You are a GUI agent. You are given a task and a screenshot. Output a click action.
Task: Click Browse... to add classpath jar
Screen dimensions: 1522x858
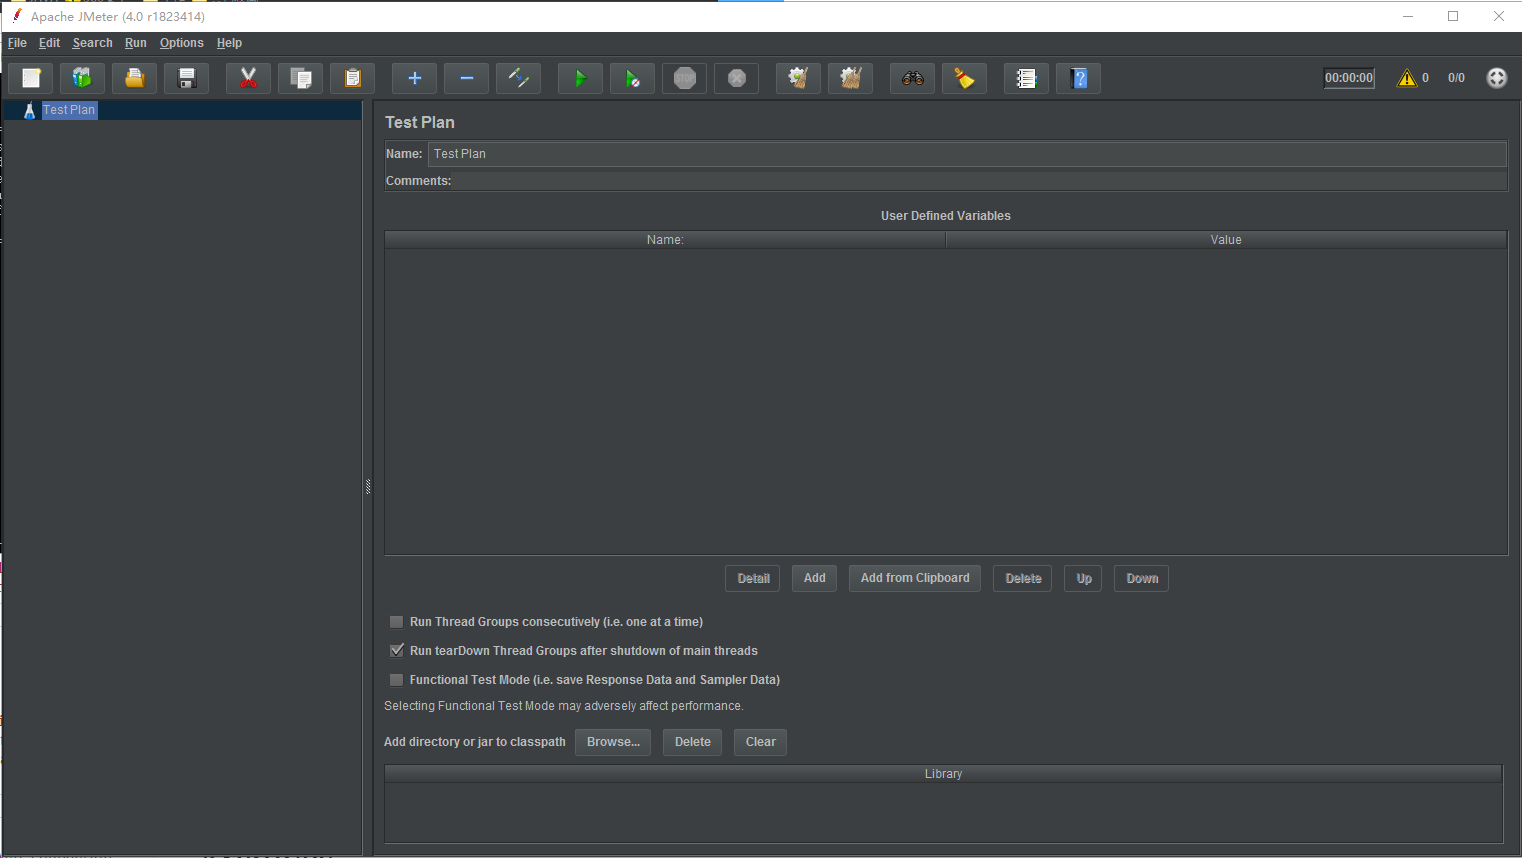tap(613, 742)
